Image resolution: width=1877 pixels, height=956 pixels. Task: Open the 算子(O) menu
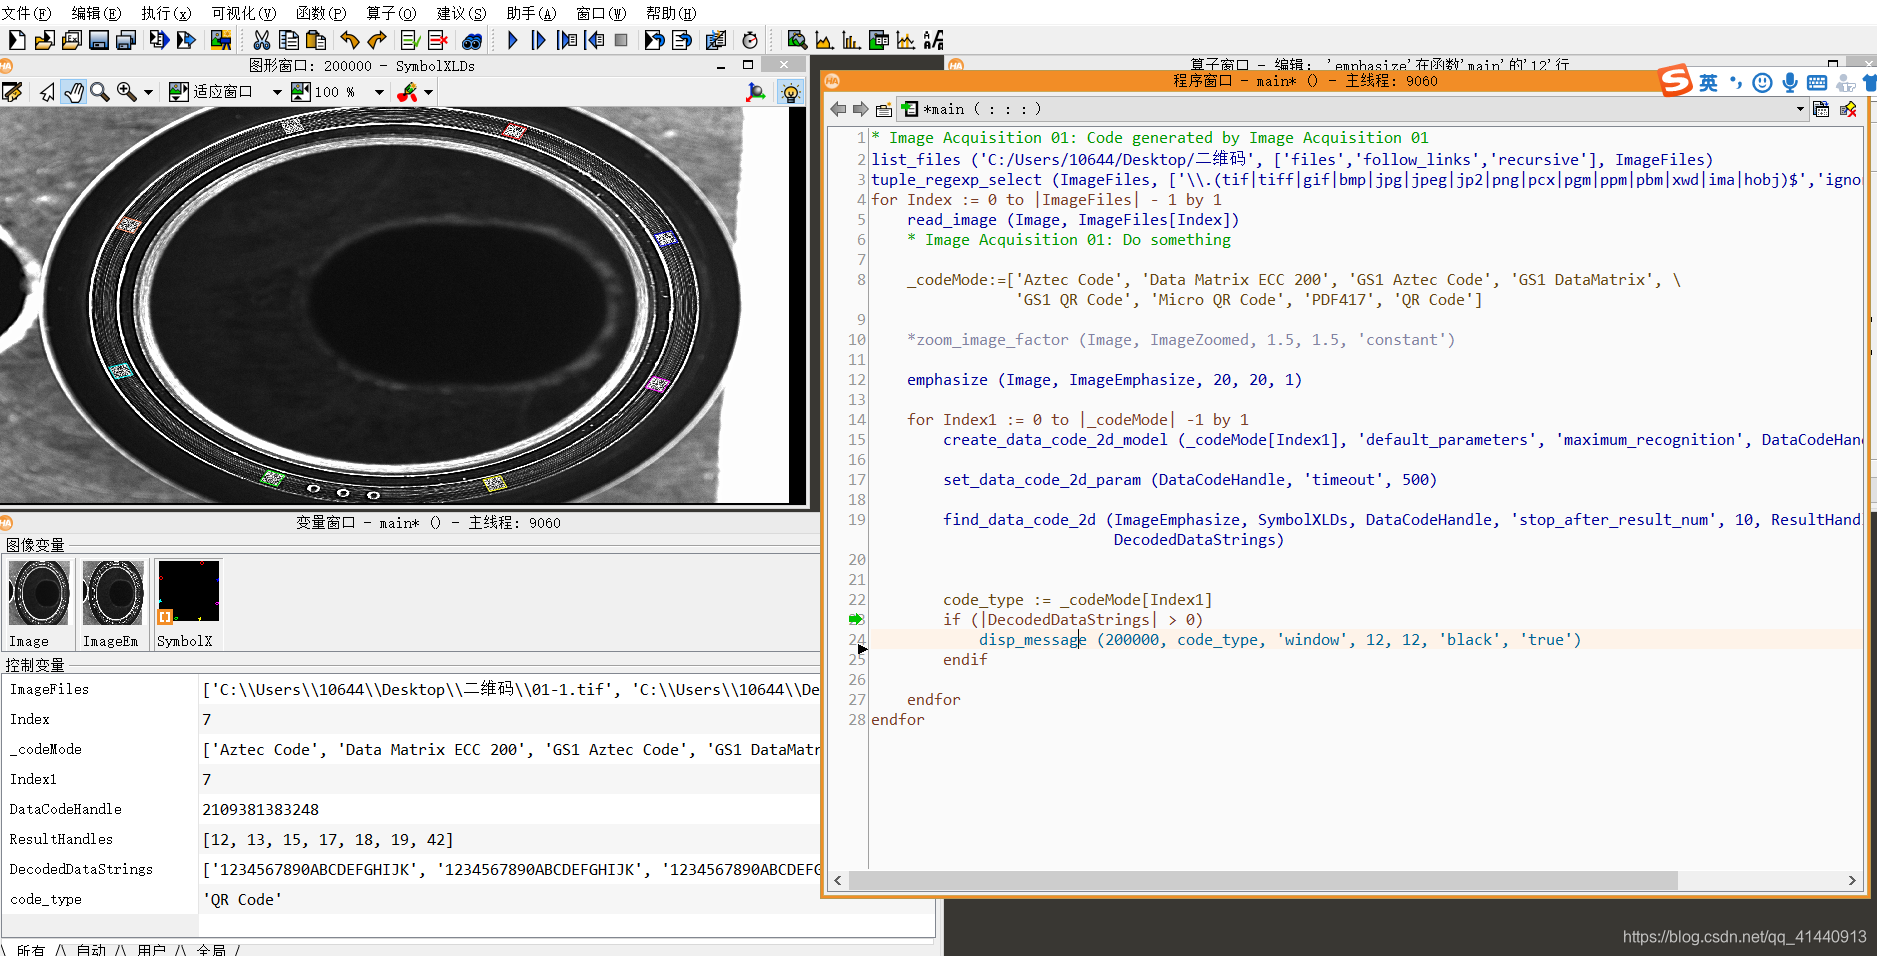pyautogui.click(x=391, y=13)
